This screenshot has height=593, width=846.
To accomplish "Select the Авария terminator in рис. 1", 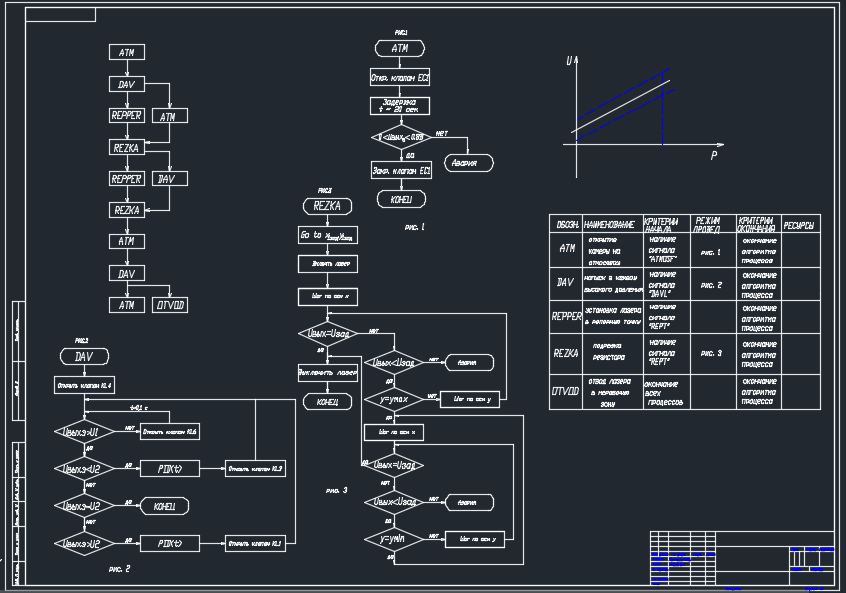I will (468, 163).
